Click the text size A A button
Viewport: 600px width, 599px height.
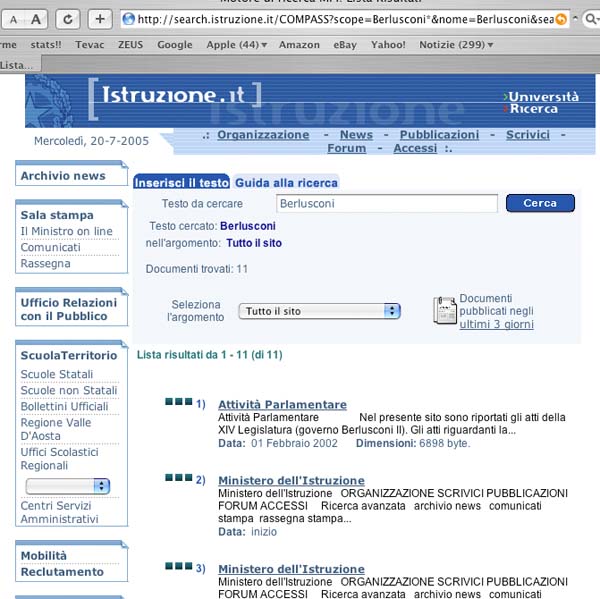coord(24,19)
